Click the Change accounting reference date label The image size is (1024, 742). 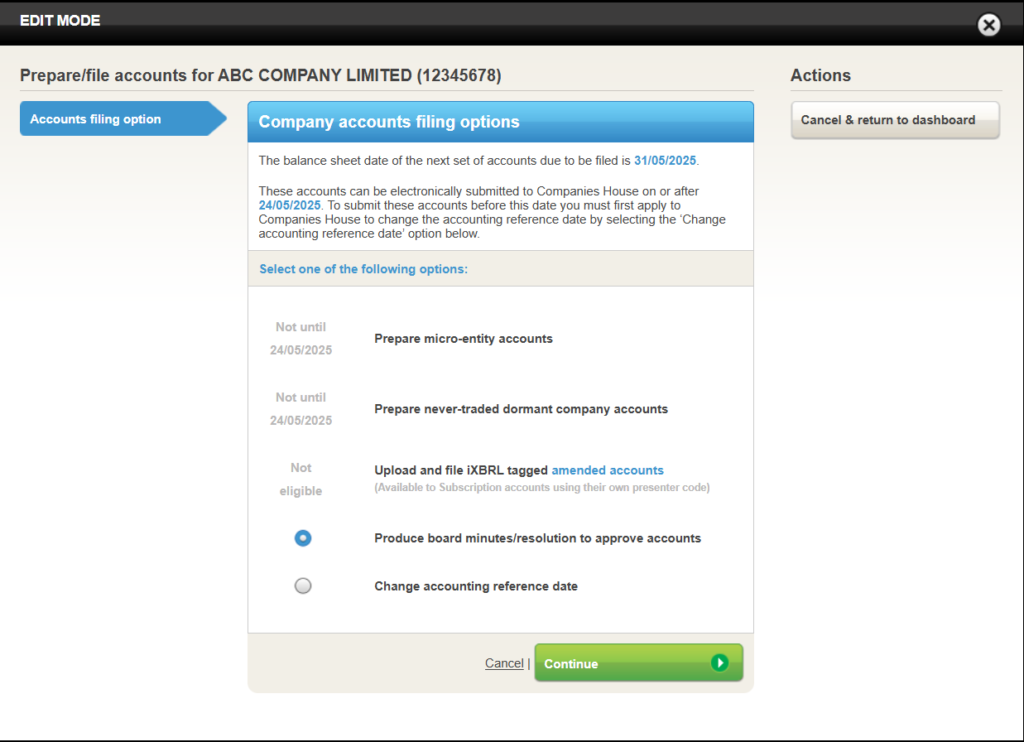point(476,586)
